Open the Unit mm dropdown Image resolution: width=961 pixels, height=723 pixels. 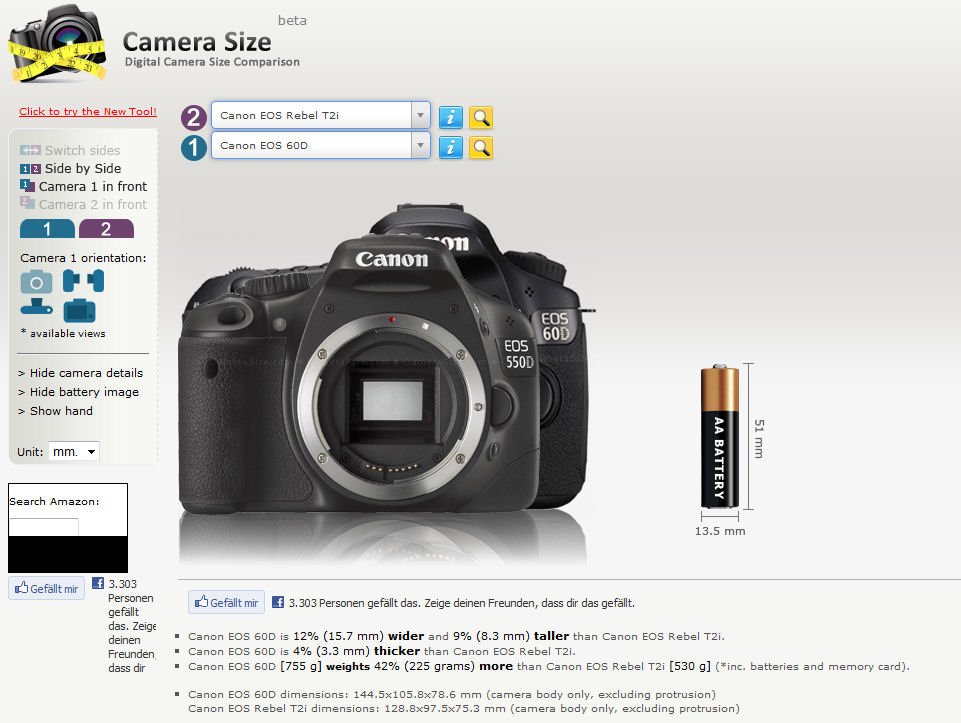74,452
